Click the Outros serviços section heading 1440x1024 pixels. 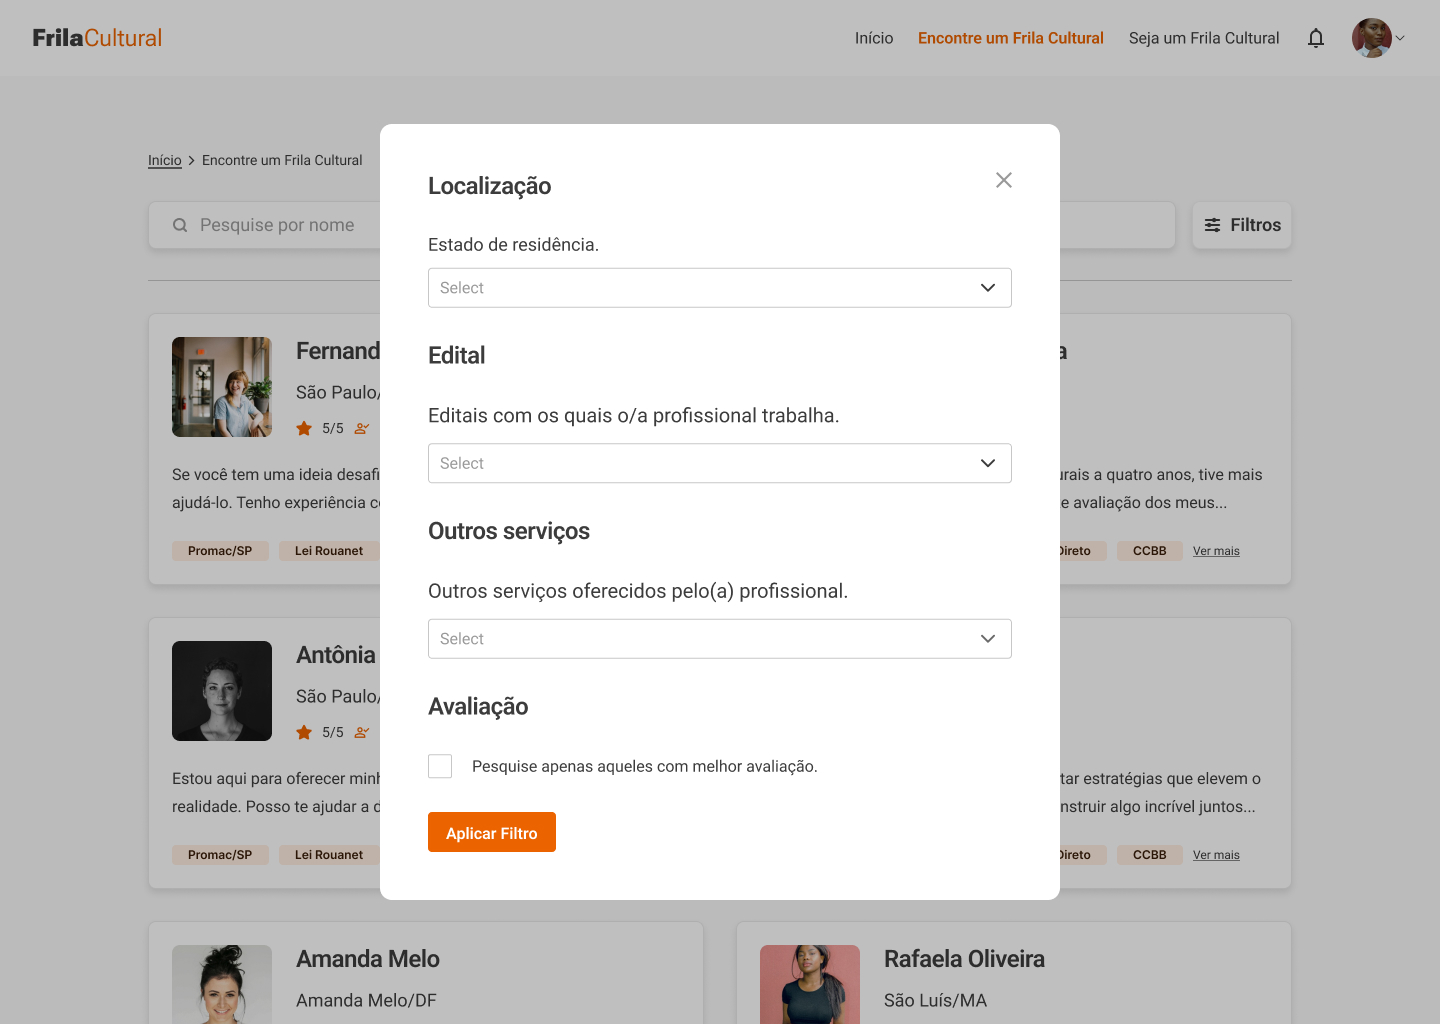[509, 531]
